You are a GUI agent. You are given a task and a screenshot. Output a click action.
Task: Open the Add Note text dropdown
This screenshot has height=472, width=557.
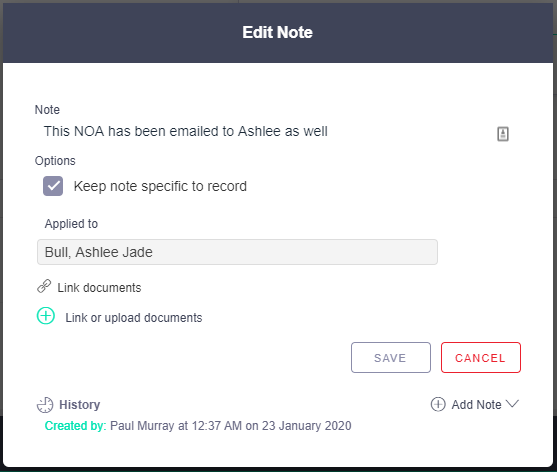pos(476,405)
